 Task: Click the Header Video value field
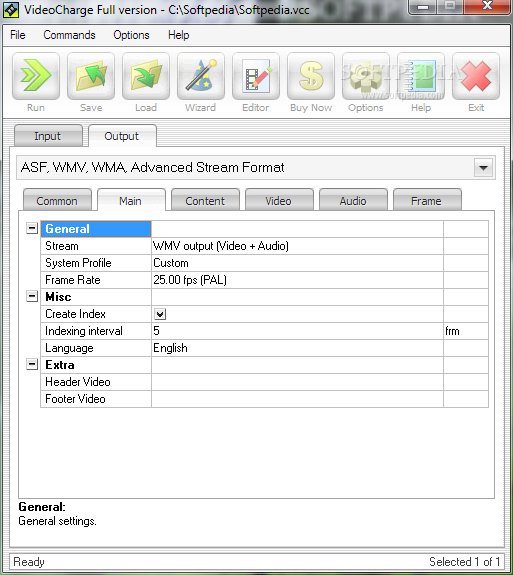pyautogui.click(x=297, y=382)
